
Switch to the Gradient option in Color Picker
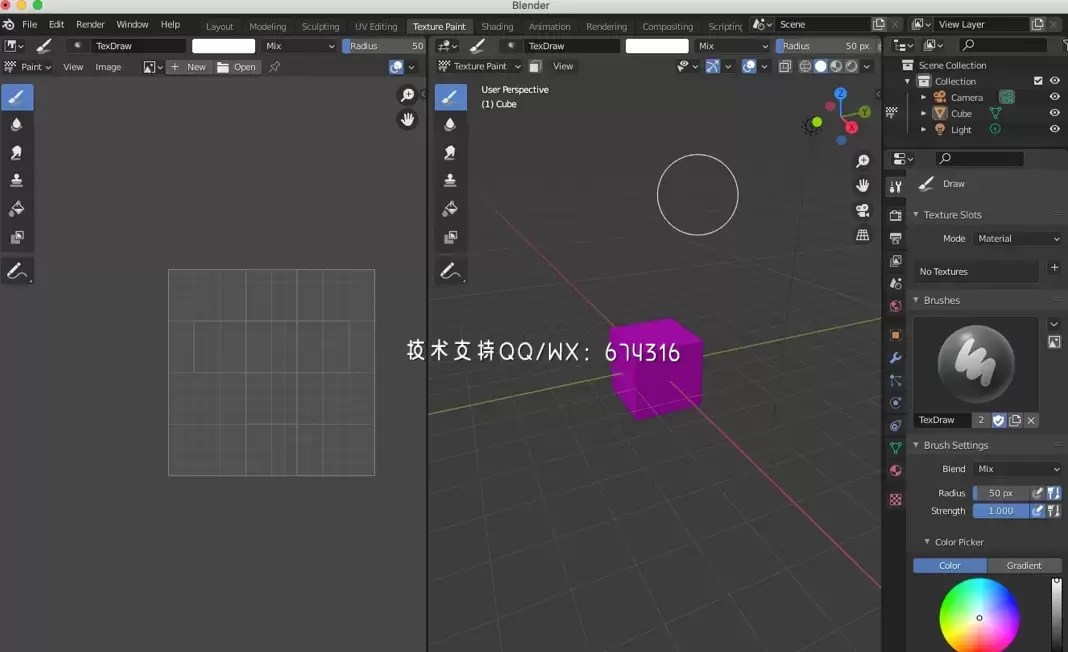[x=1024, y=565]
